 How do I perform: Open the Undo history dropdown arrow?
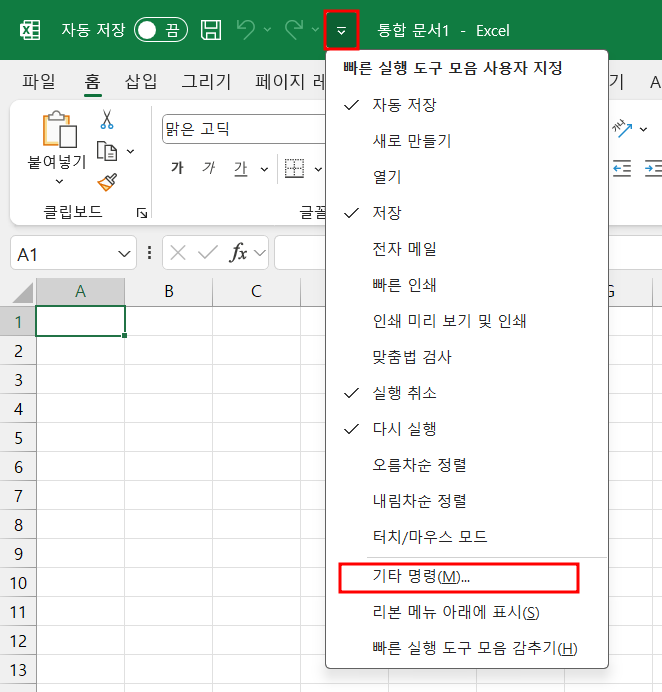[x=267, y=30]
